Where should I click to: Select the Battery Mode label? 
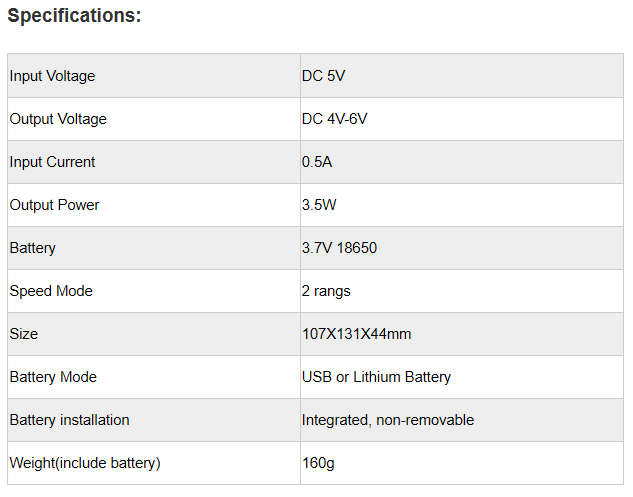point(53,377)
